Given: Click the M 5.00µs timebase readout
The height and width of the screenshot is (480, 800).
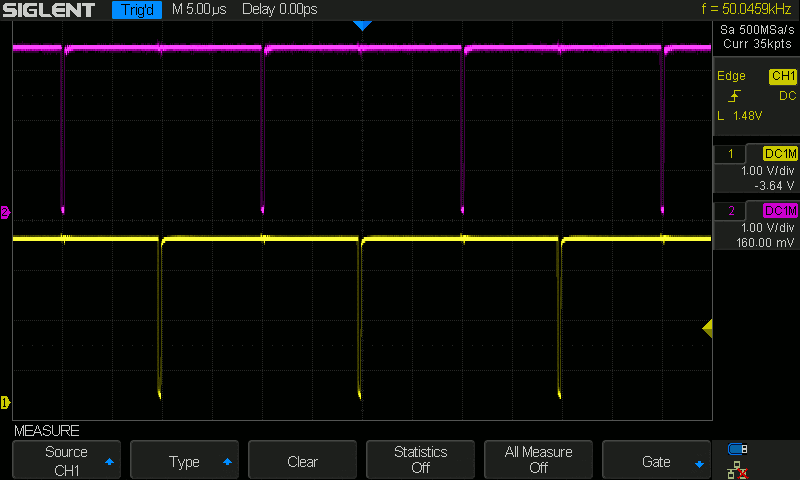Looking at the screenshot, I should click(199, 10).
